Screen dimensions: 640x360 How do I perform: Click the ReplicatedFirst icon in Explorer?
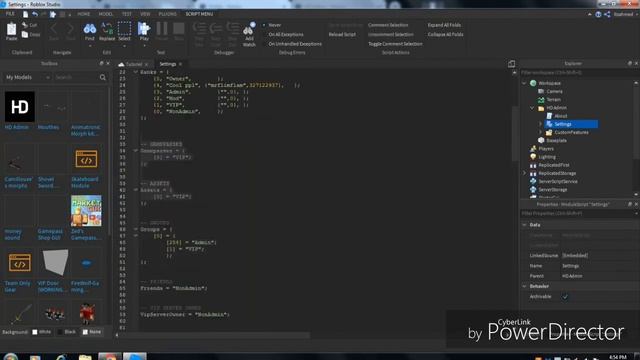point(533,165)
